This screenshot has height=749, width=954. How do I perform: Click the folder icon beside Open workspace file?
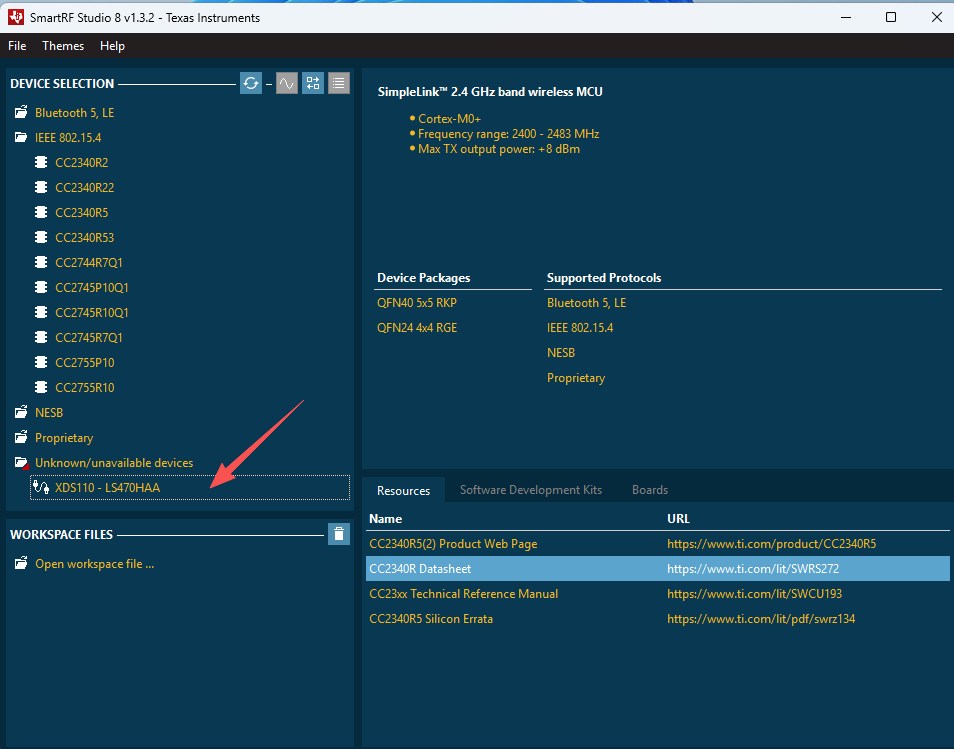(21, 563)
